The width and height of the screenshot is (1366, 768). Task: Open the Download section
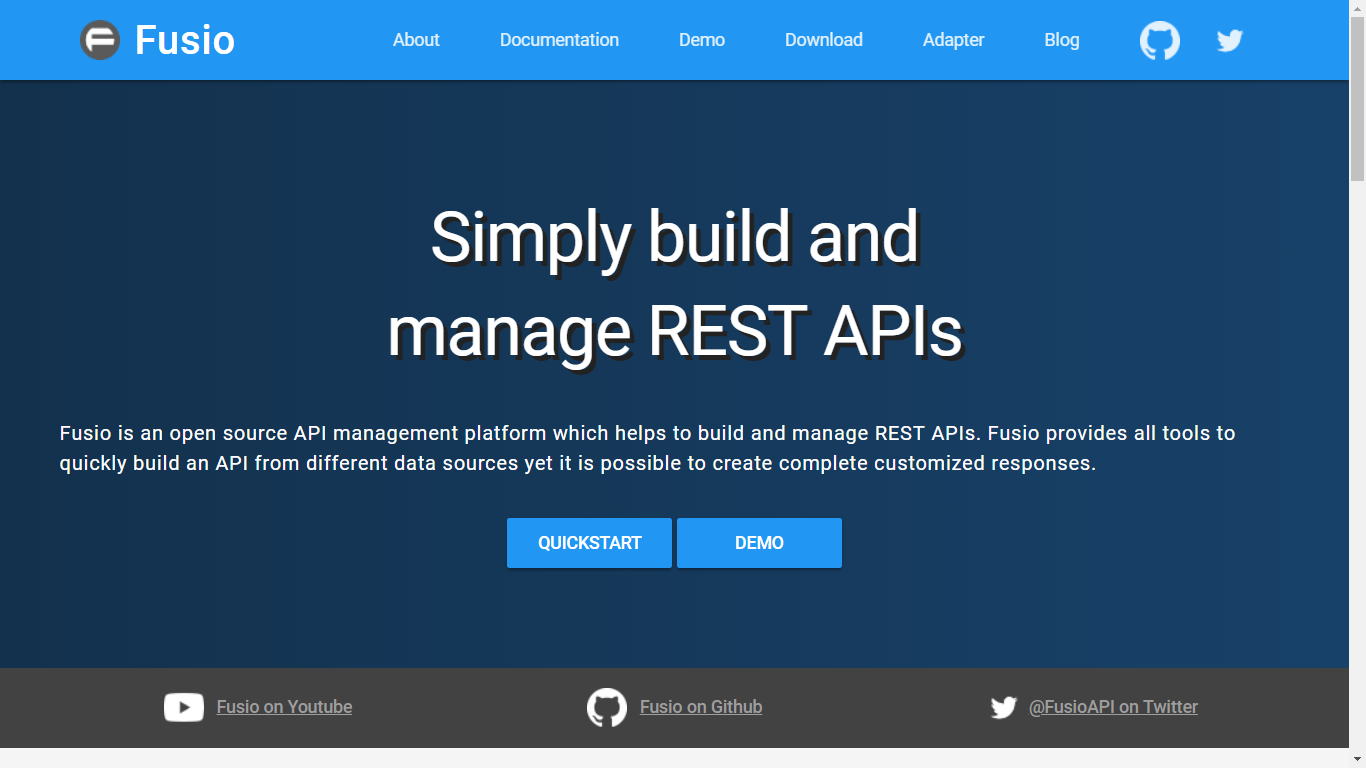pyautogui.click(x=823, y=40)
